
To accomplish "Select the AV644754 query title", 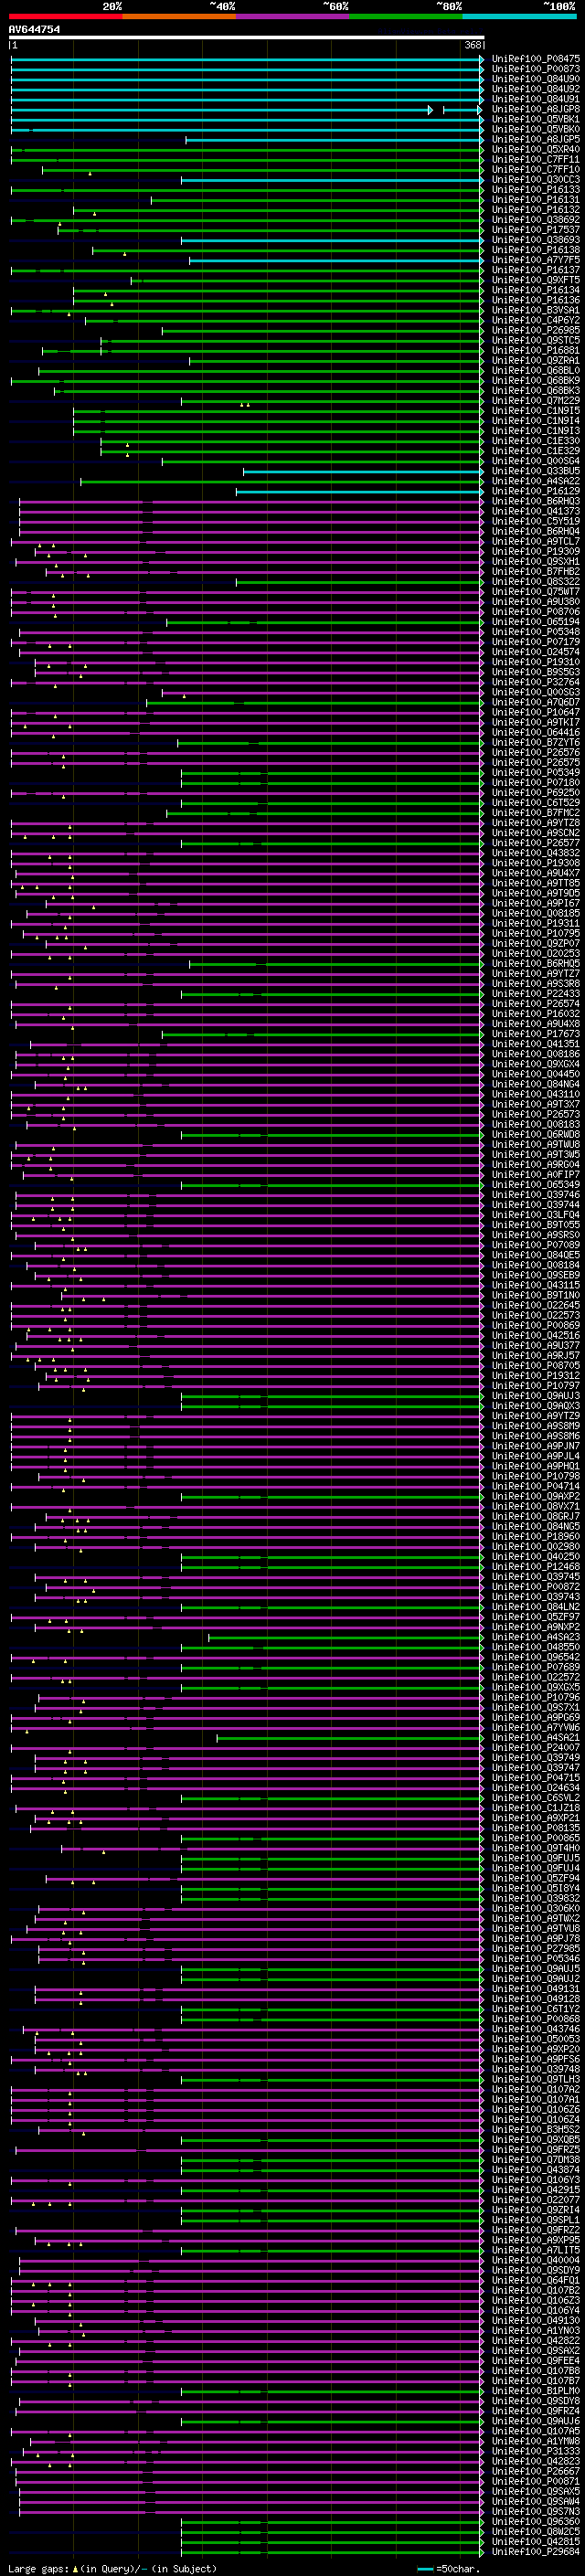I will (34, 29).
